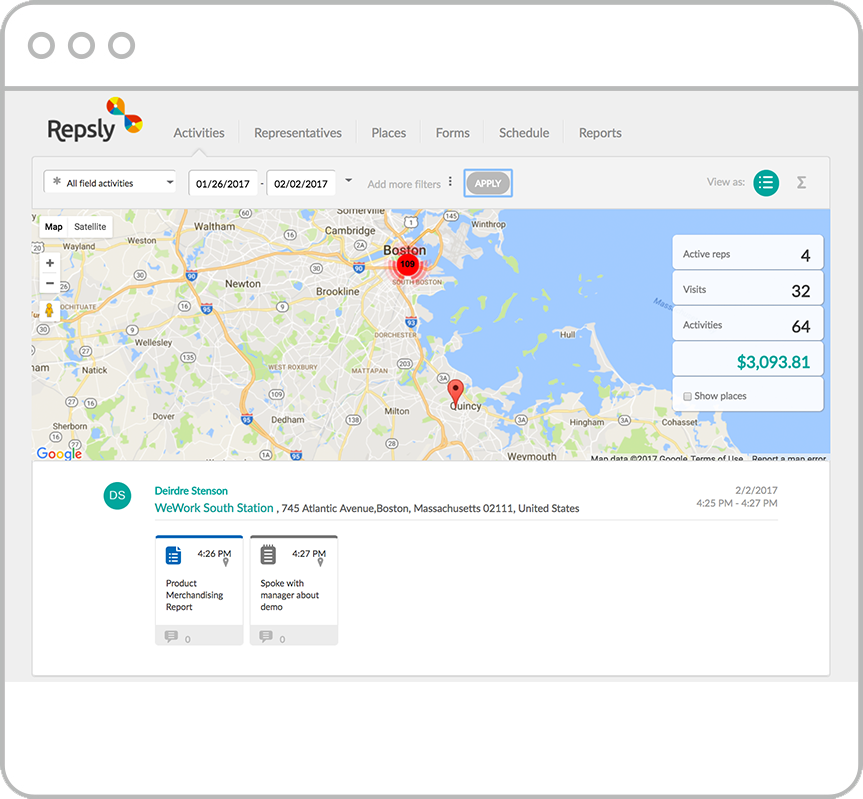Open the Product Merchandising Report card

tap(199, 590)
